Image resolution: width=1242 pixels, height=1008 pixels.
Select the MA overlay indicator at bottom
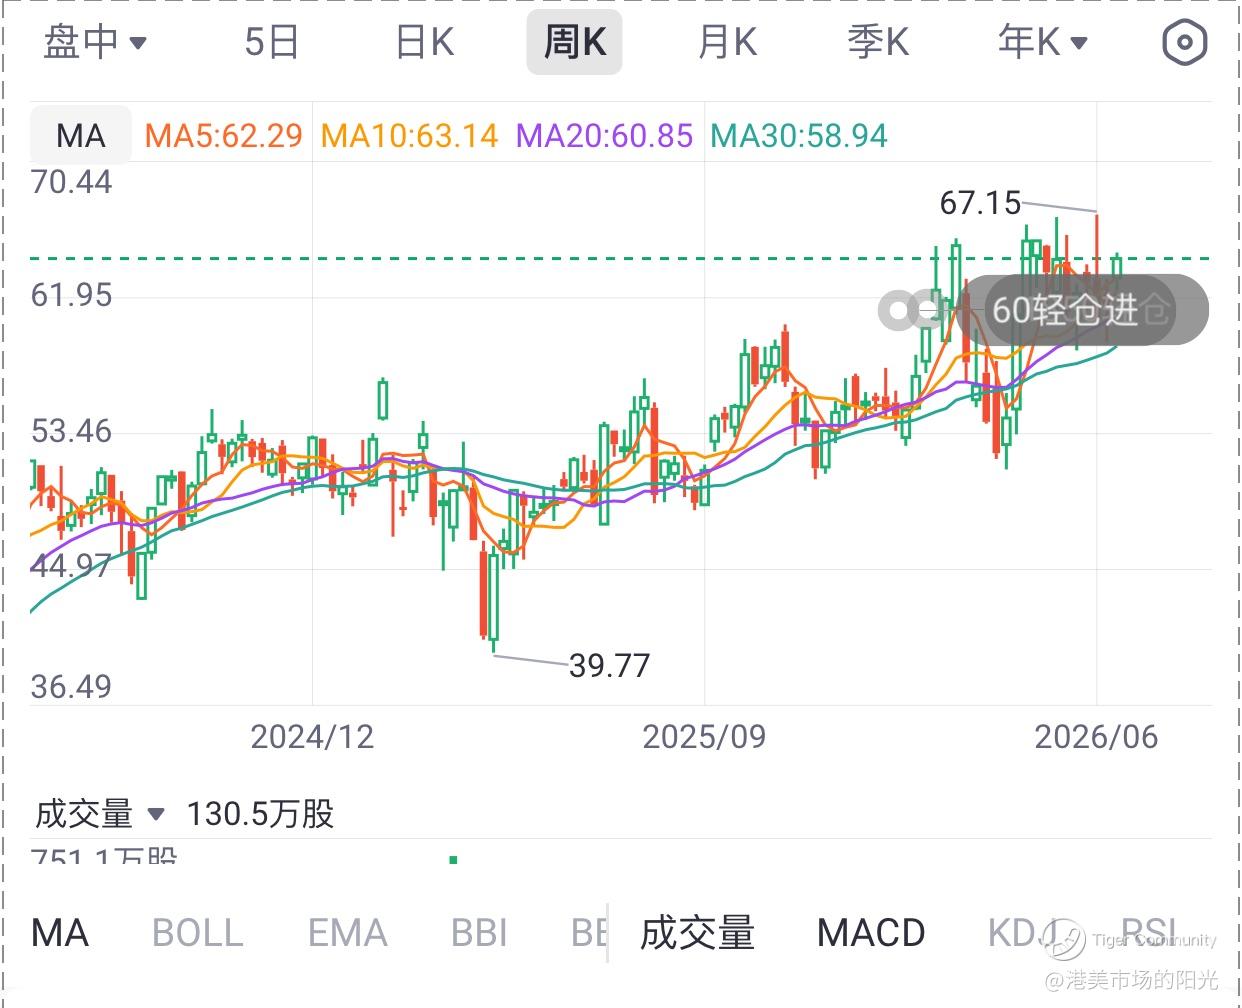coord(60,933)
